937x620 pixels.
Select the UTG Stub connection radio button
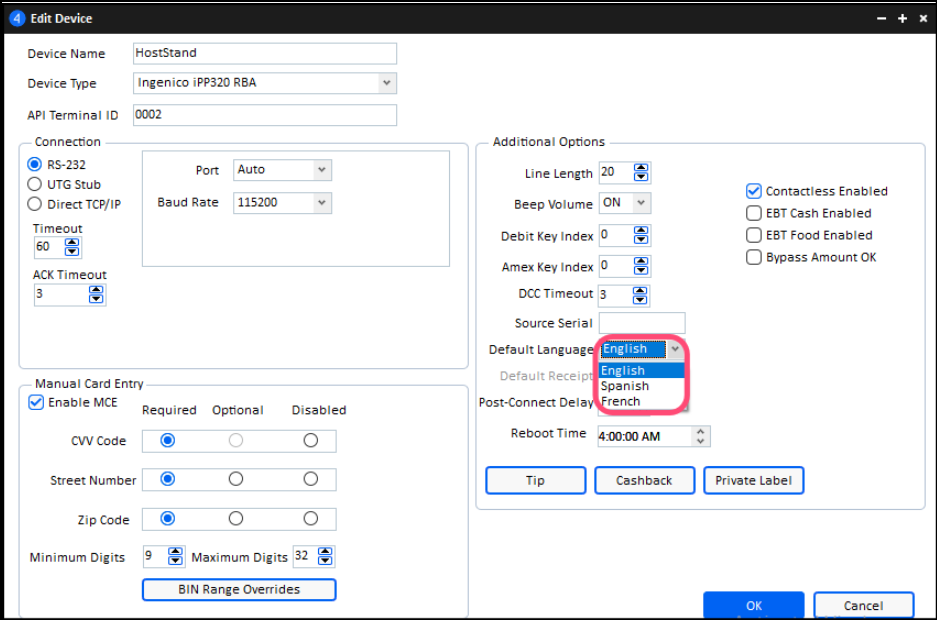click(36, 184)
